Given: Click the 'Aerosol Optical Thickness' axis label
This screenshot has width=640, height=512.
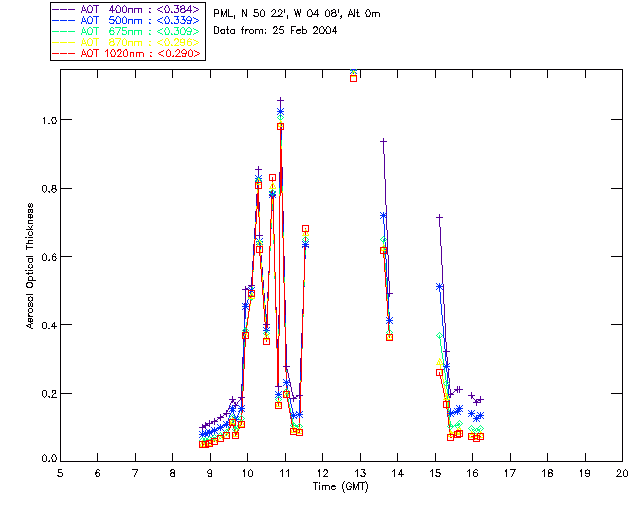Looking at the screenshot, I should tap(30, 266).
